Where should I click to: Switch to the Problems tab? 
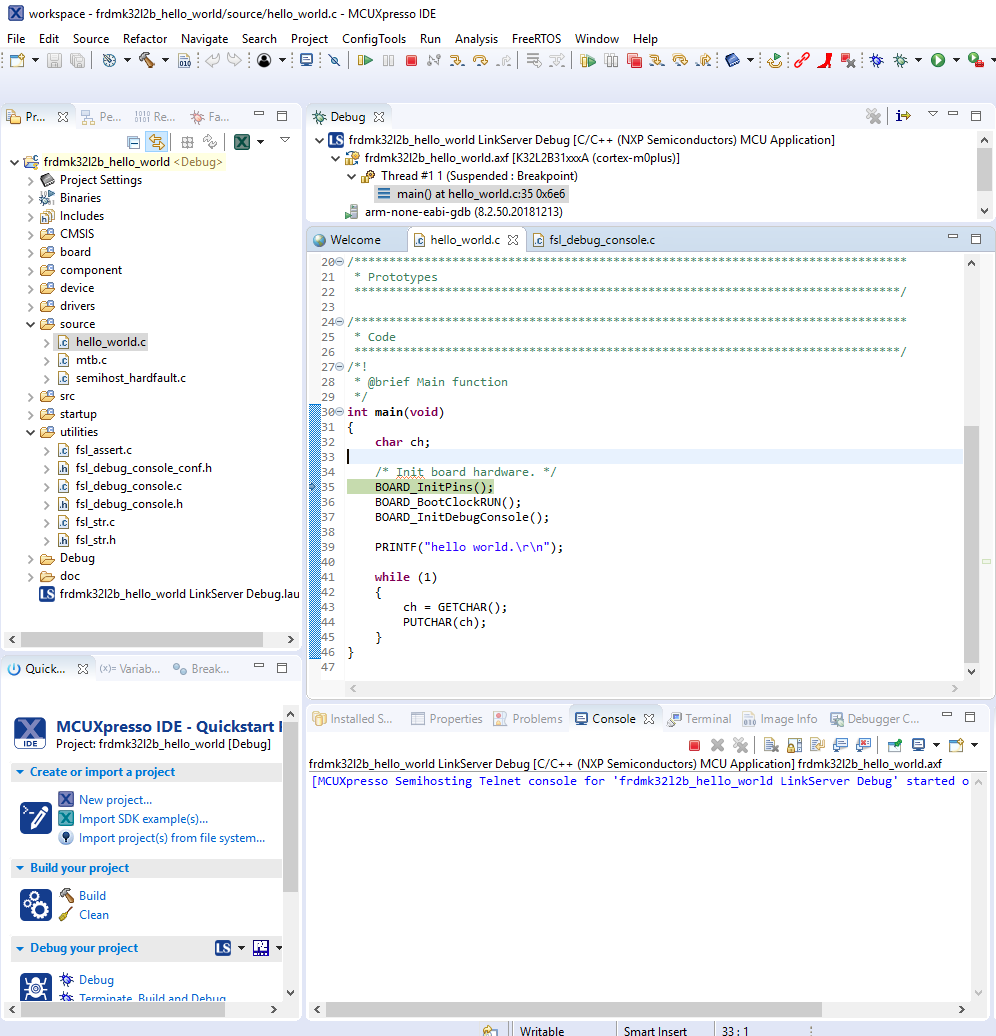pos(528,719)
